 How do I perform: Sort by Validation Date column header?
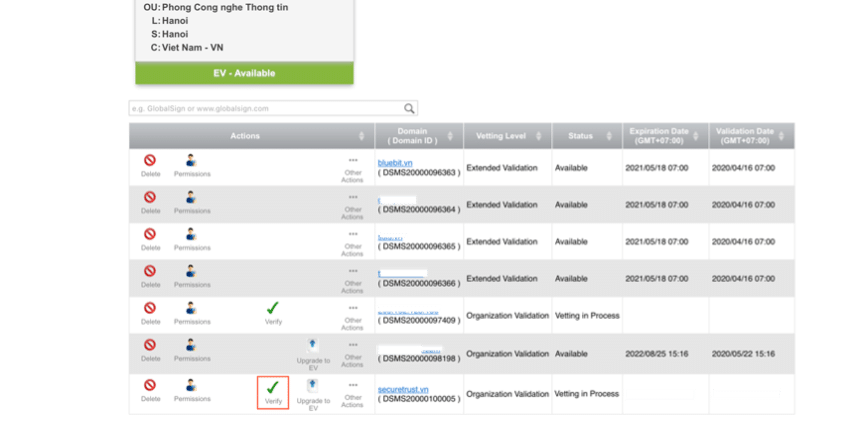tap(744, 136)
